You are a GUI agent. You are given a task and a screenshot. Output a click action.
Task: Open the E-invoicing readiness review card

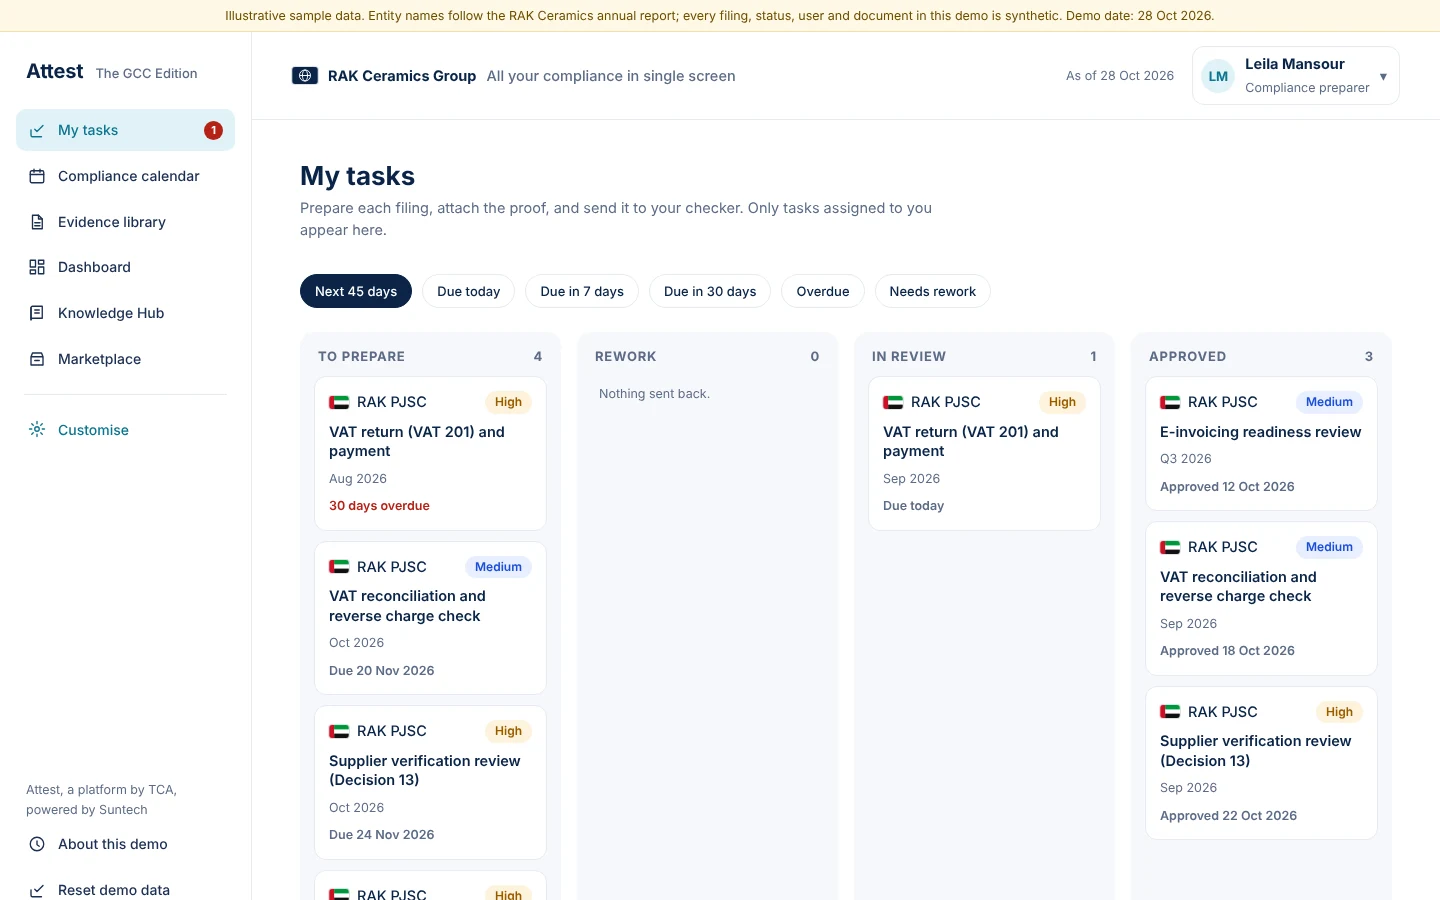click(1261, 444)
